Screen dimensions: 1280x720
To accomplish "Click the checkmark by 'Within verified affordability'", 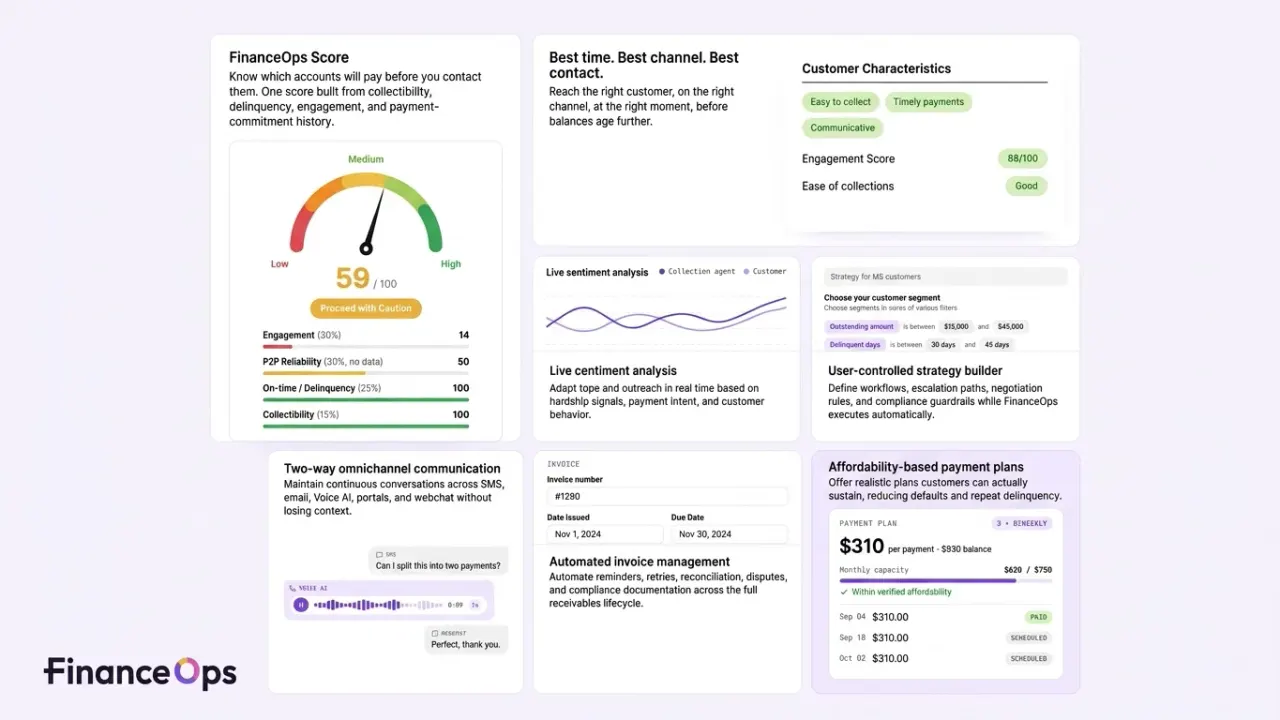I will 844,592.
